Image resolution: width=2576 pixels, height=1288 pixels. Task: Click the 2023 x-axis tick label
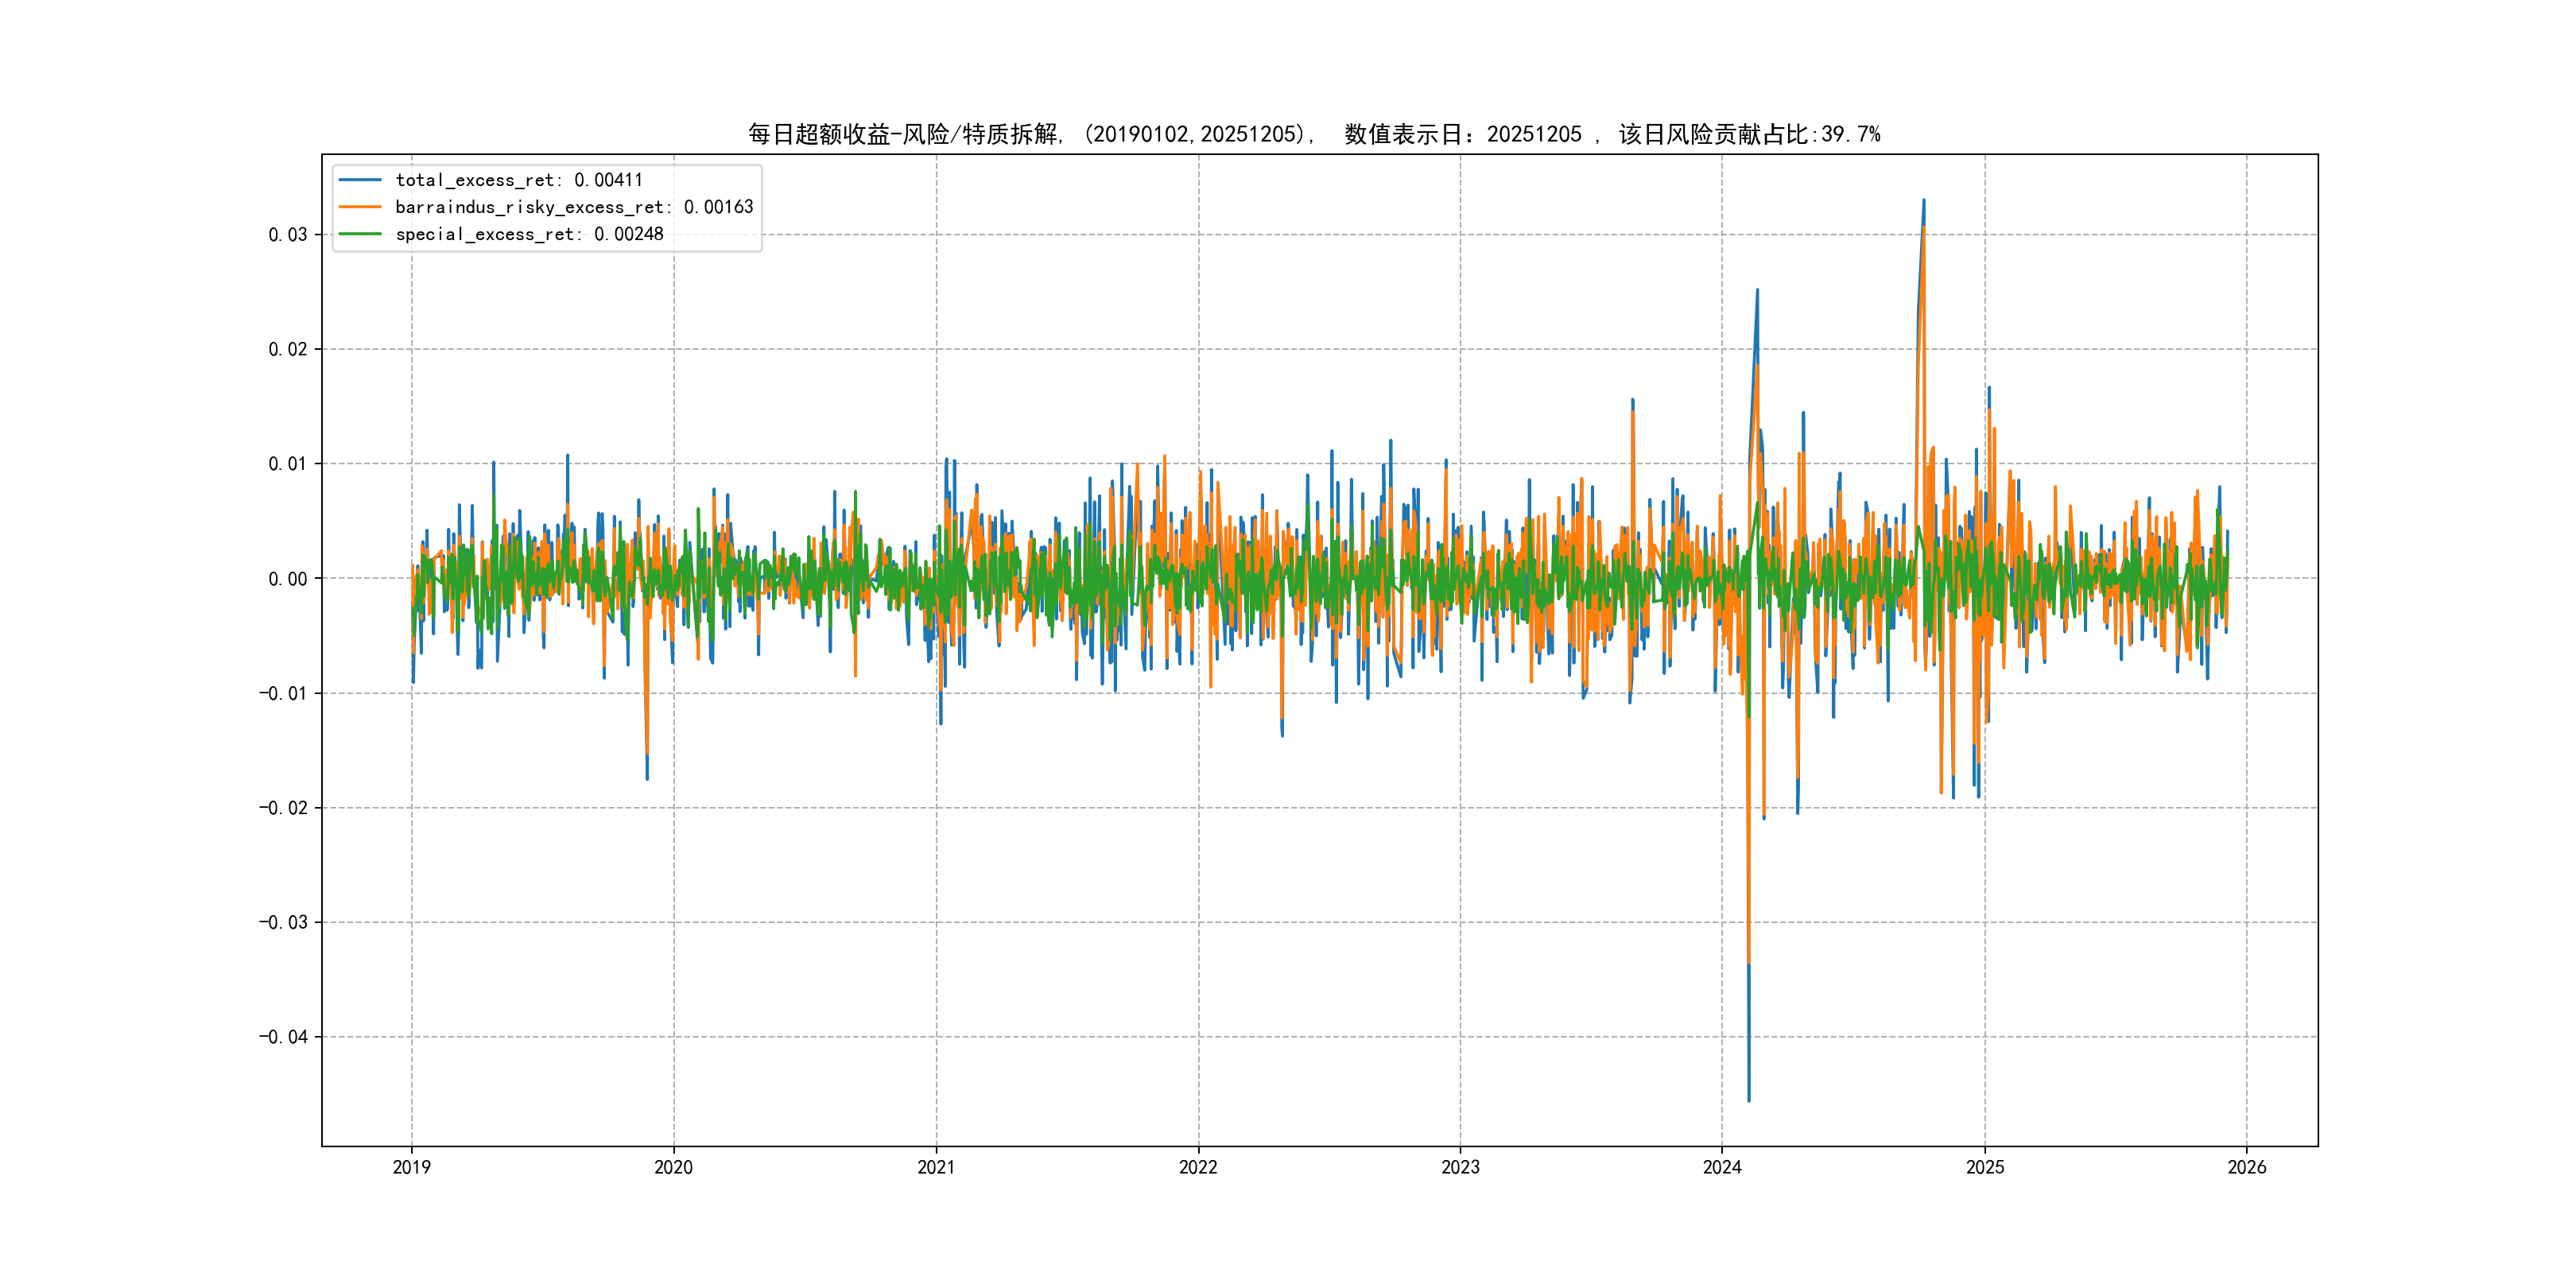click(1460, 1167)
